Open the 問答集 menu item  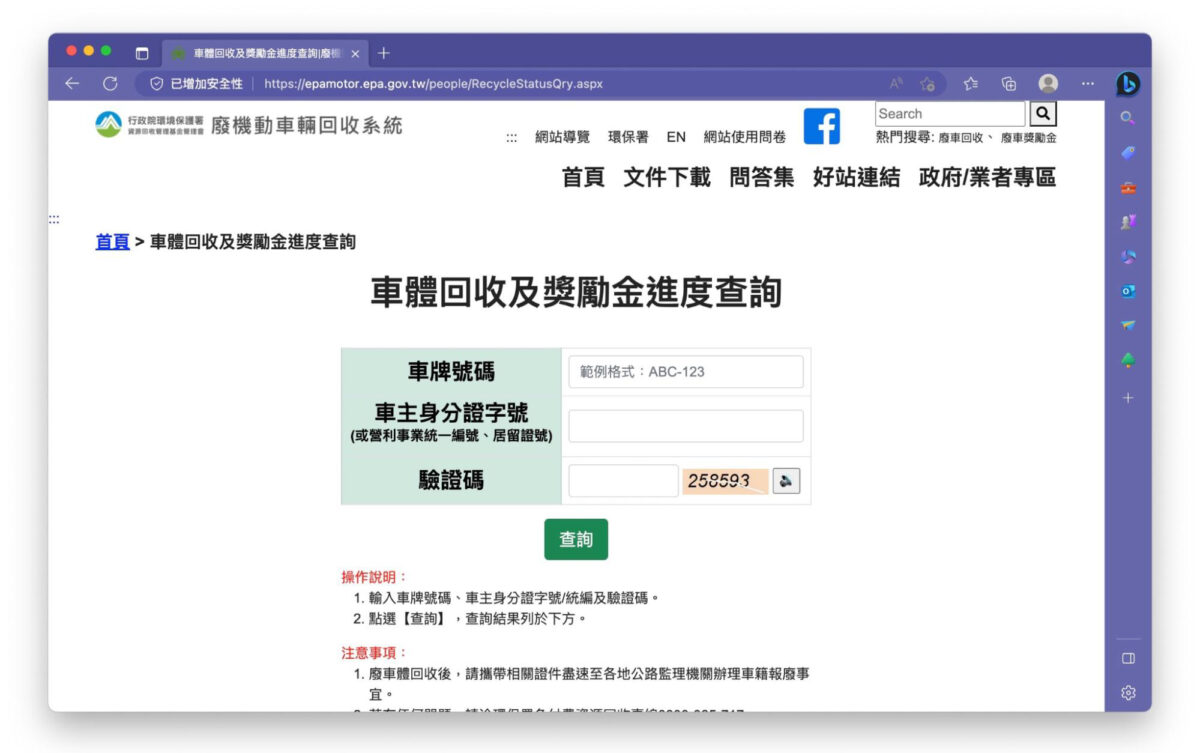(x=762, y=177)
